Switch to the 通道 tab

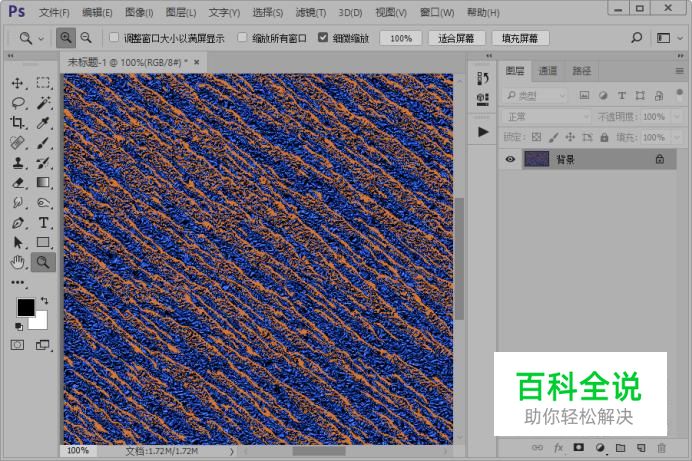[548, 71]
